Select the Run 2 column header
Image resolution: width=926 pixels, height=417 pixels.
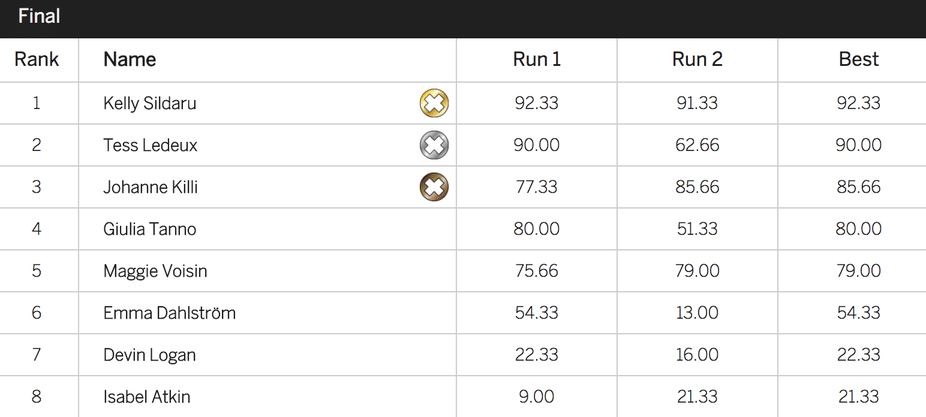[697, 59]
